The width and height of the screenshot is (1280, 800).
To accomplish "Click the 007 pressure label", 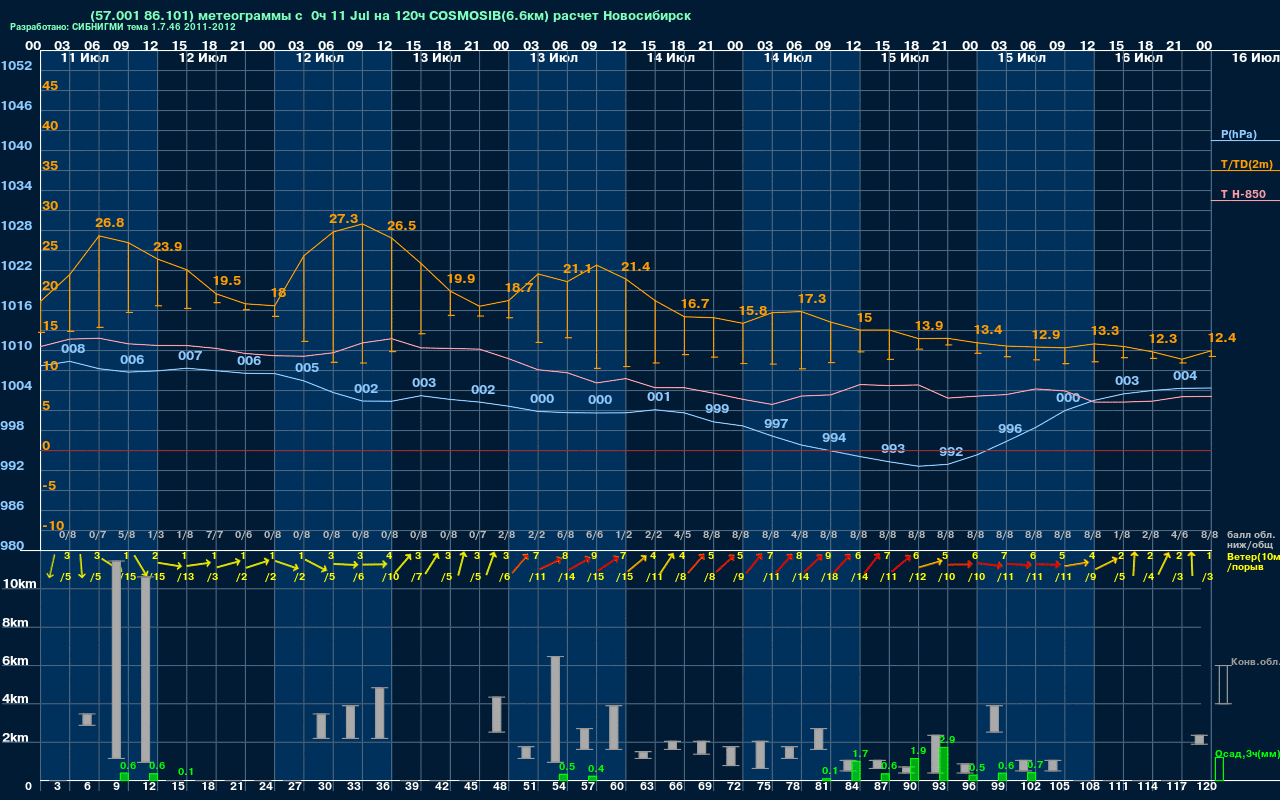I will [190, 355].
